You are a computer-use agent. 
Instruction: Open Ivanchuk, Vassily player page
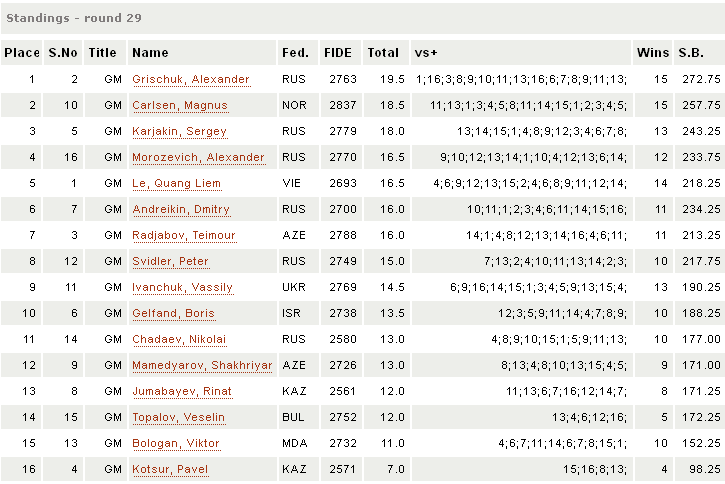tap(182, 288)
